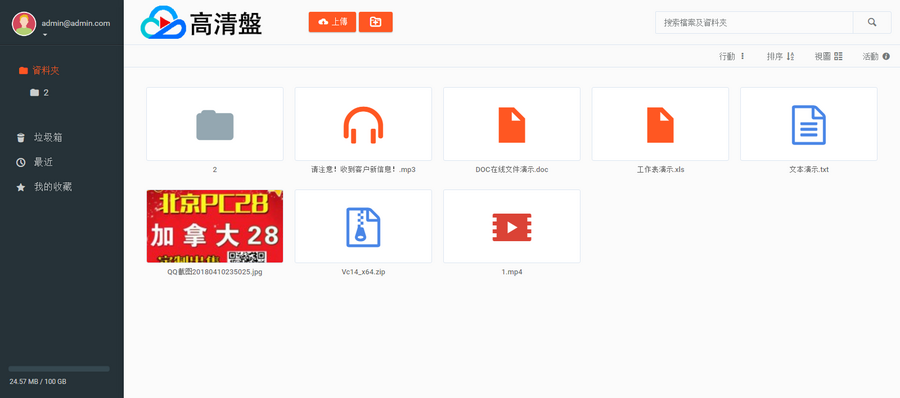
Task: Select the folder 2 grey folder icon
Action: pyautogui.click(x=215, y=125)
